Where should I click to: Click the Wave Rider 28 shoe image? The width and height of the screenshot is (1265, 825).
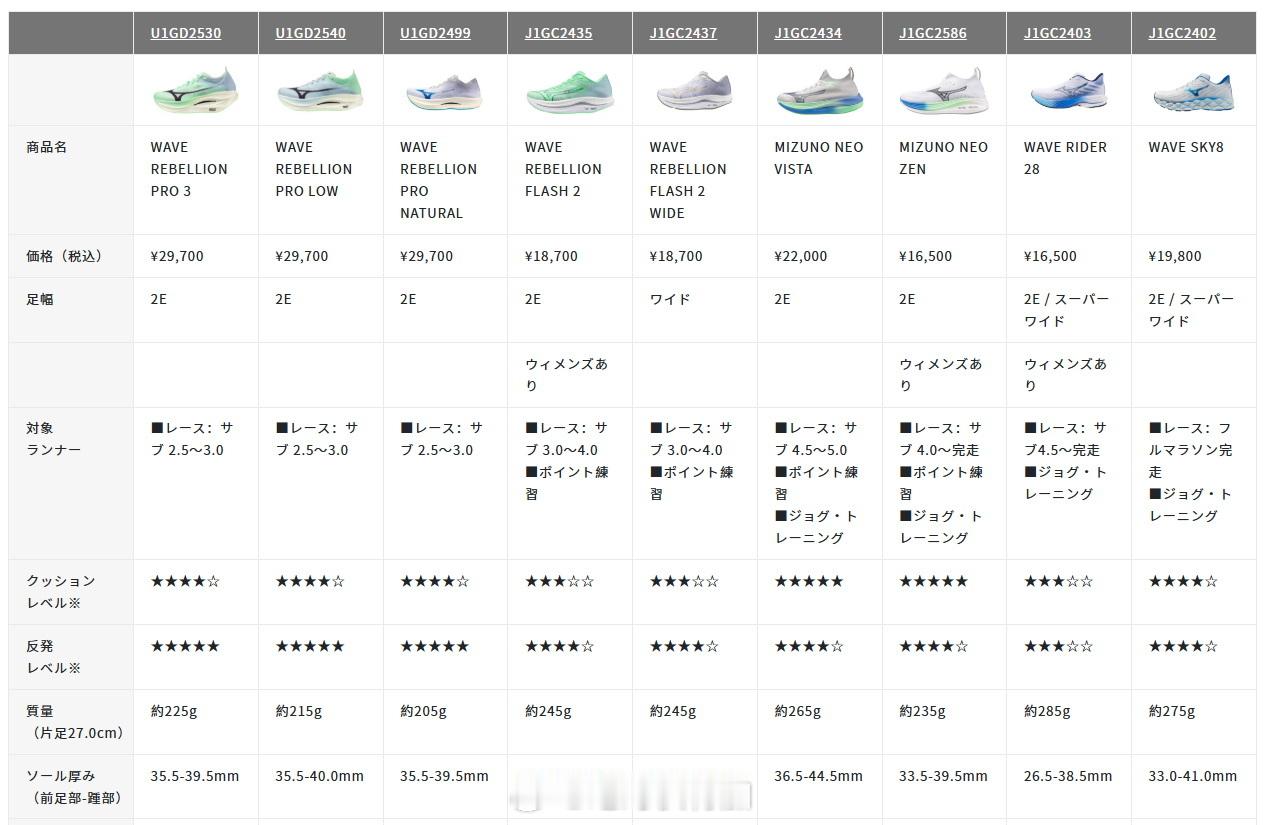[1068, 91]
